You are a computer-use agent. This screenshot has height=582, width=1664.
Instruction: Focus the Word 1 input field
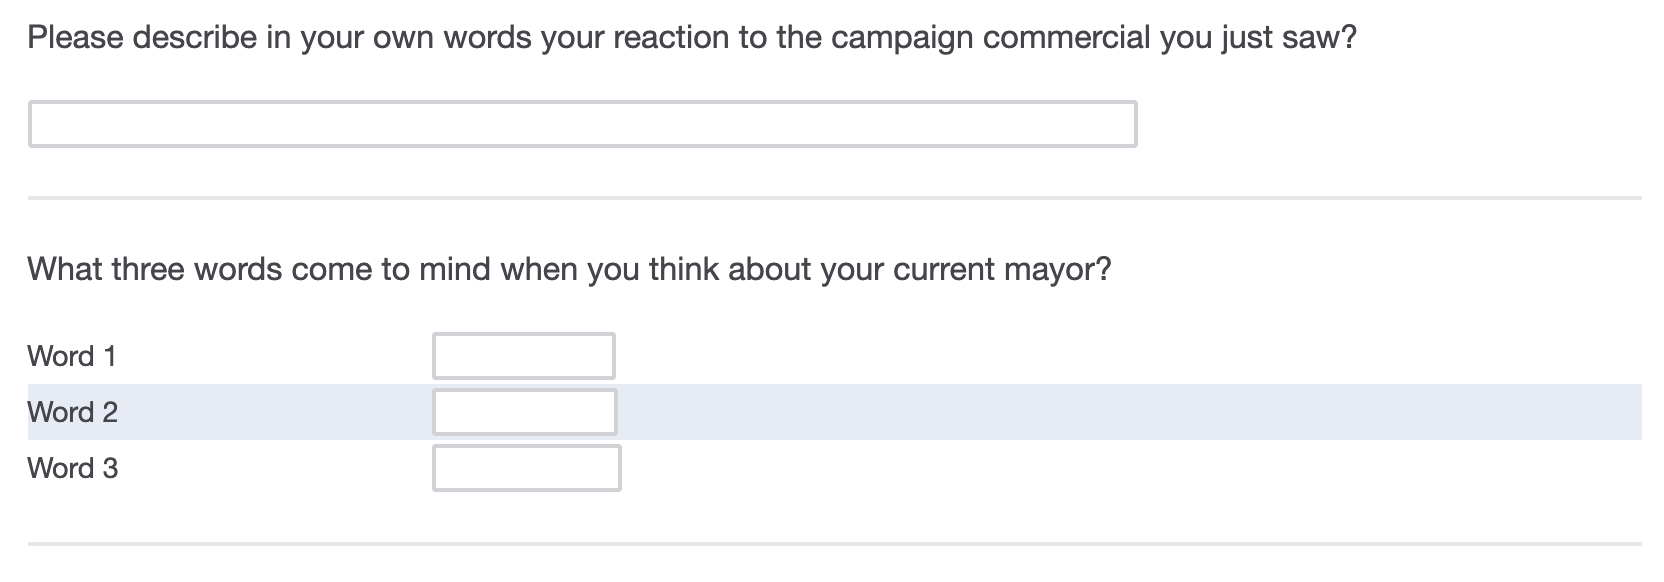click(523, 356)
